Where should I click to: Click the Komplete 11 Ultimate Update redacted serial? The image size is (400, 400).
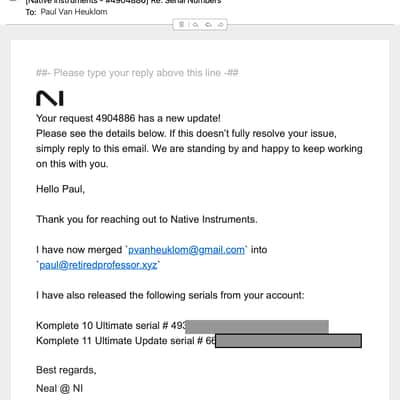click(288, 341)
